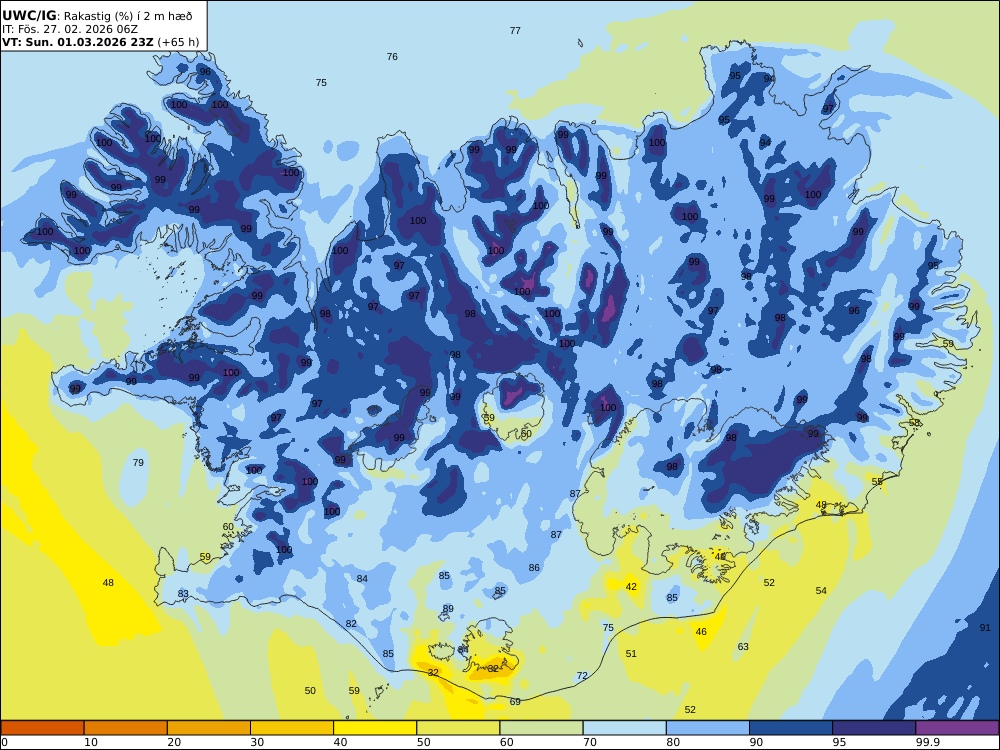Image resolution: width=1000 pixels, height=750 pixels.
Task: Click the '46' value in the yellow patch
Action: (x=702, y=631)
